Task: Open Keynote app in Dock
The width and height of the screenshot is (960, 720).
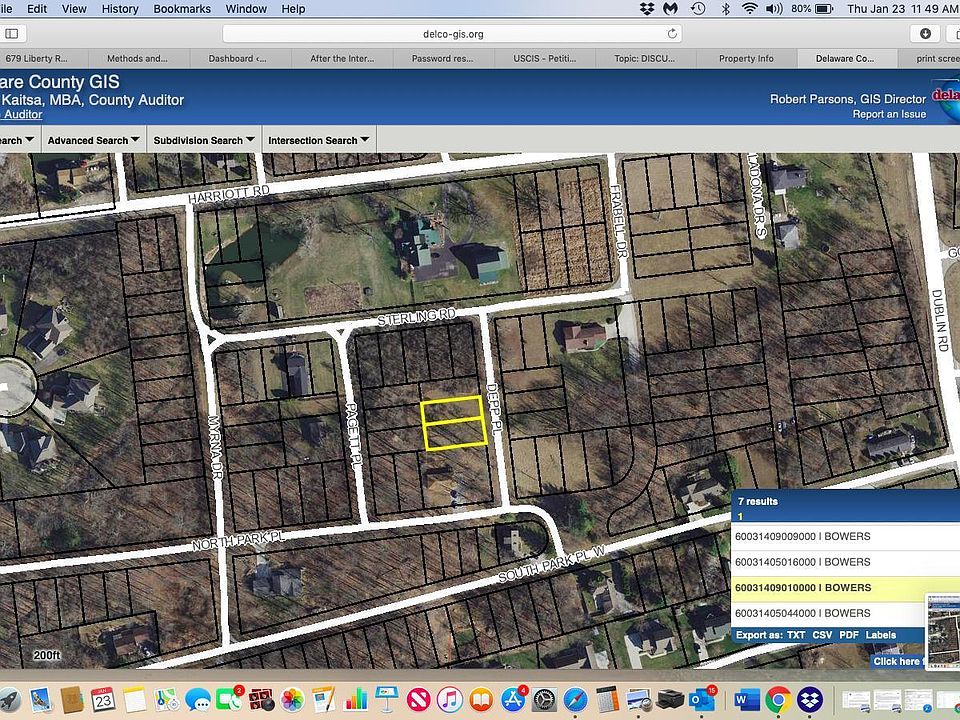Action: tap(387, 699)
